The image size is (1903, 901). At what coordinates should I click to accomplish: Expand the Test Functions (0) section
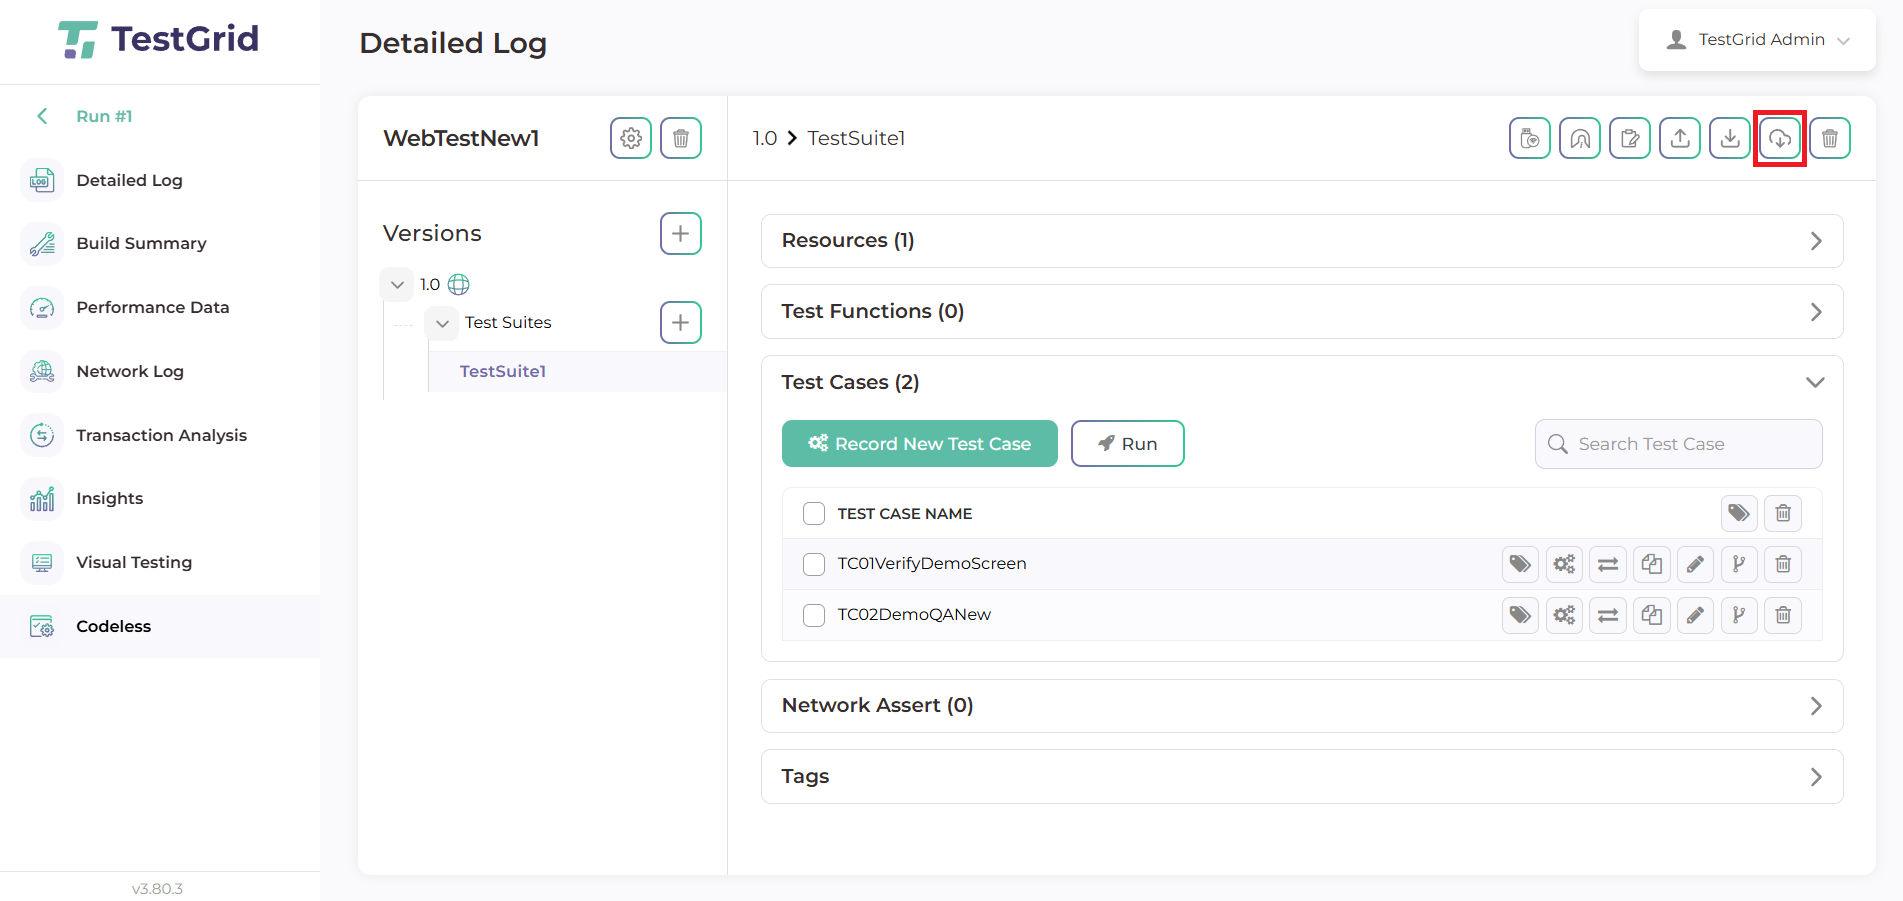click(x=1302, y=312)
